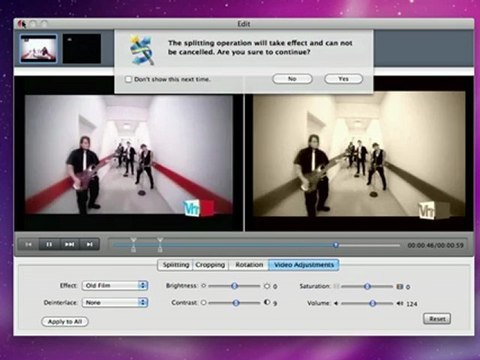Click the high brightness sun icon
This screenshot has width=480, height=360.
click(x=267, y=286)
